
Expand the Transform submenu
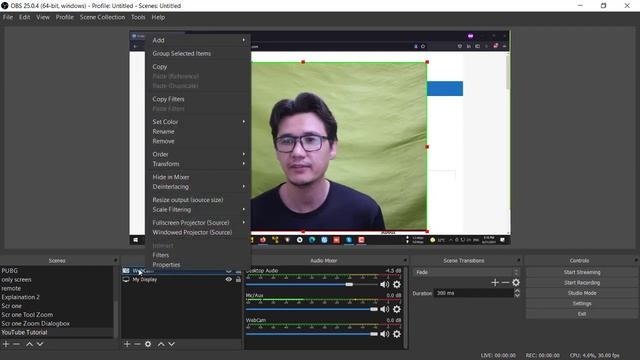[x=198, y=164]
